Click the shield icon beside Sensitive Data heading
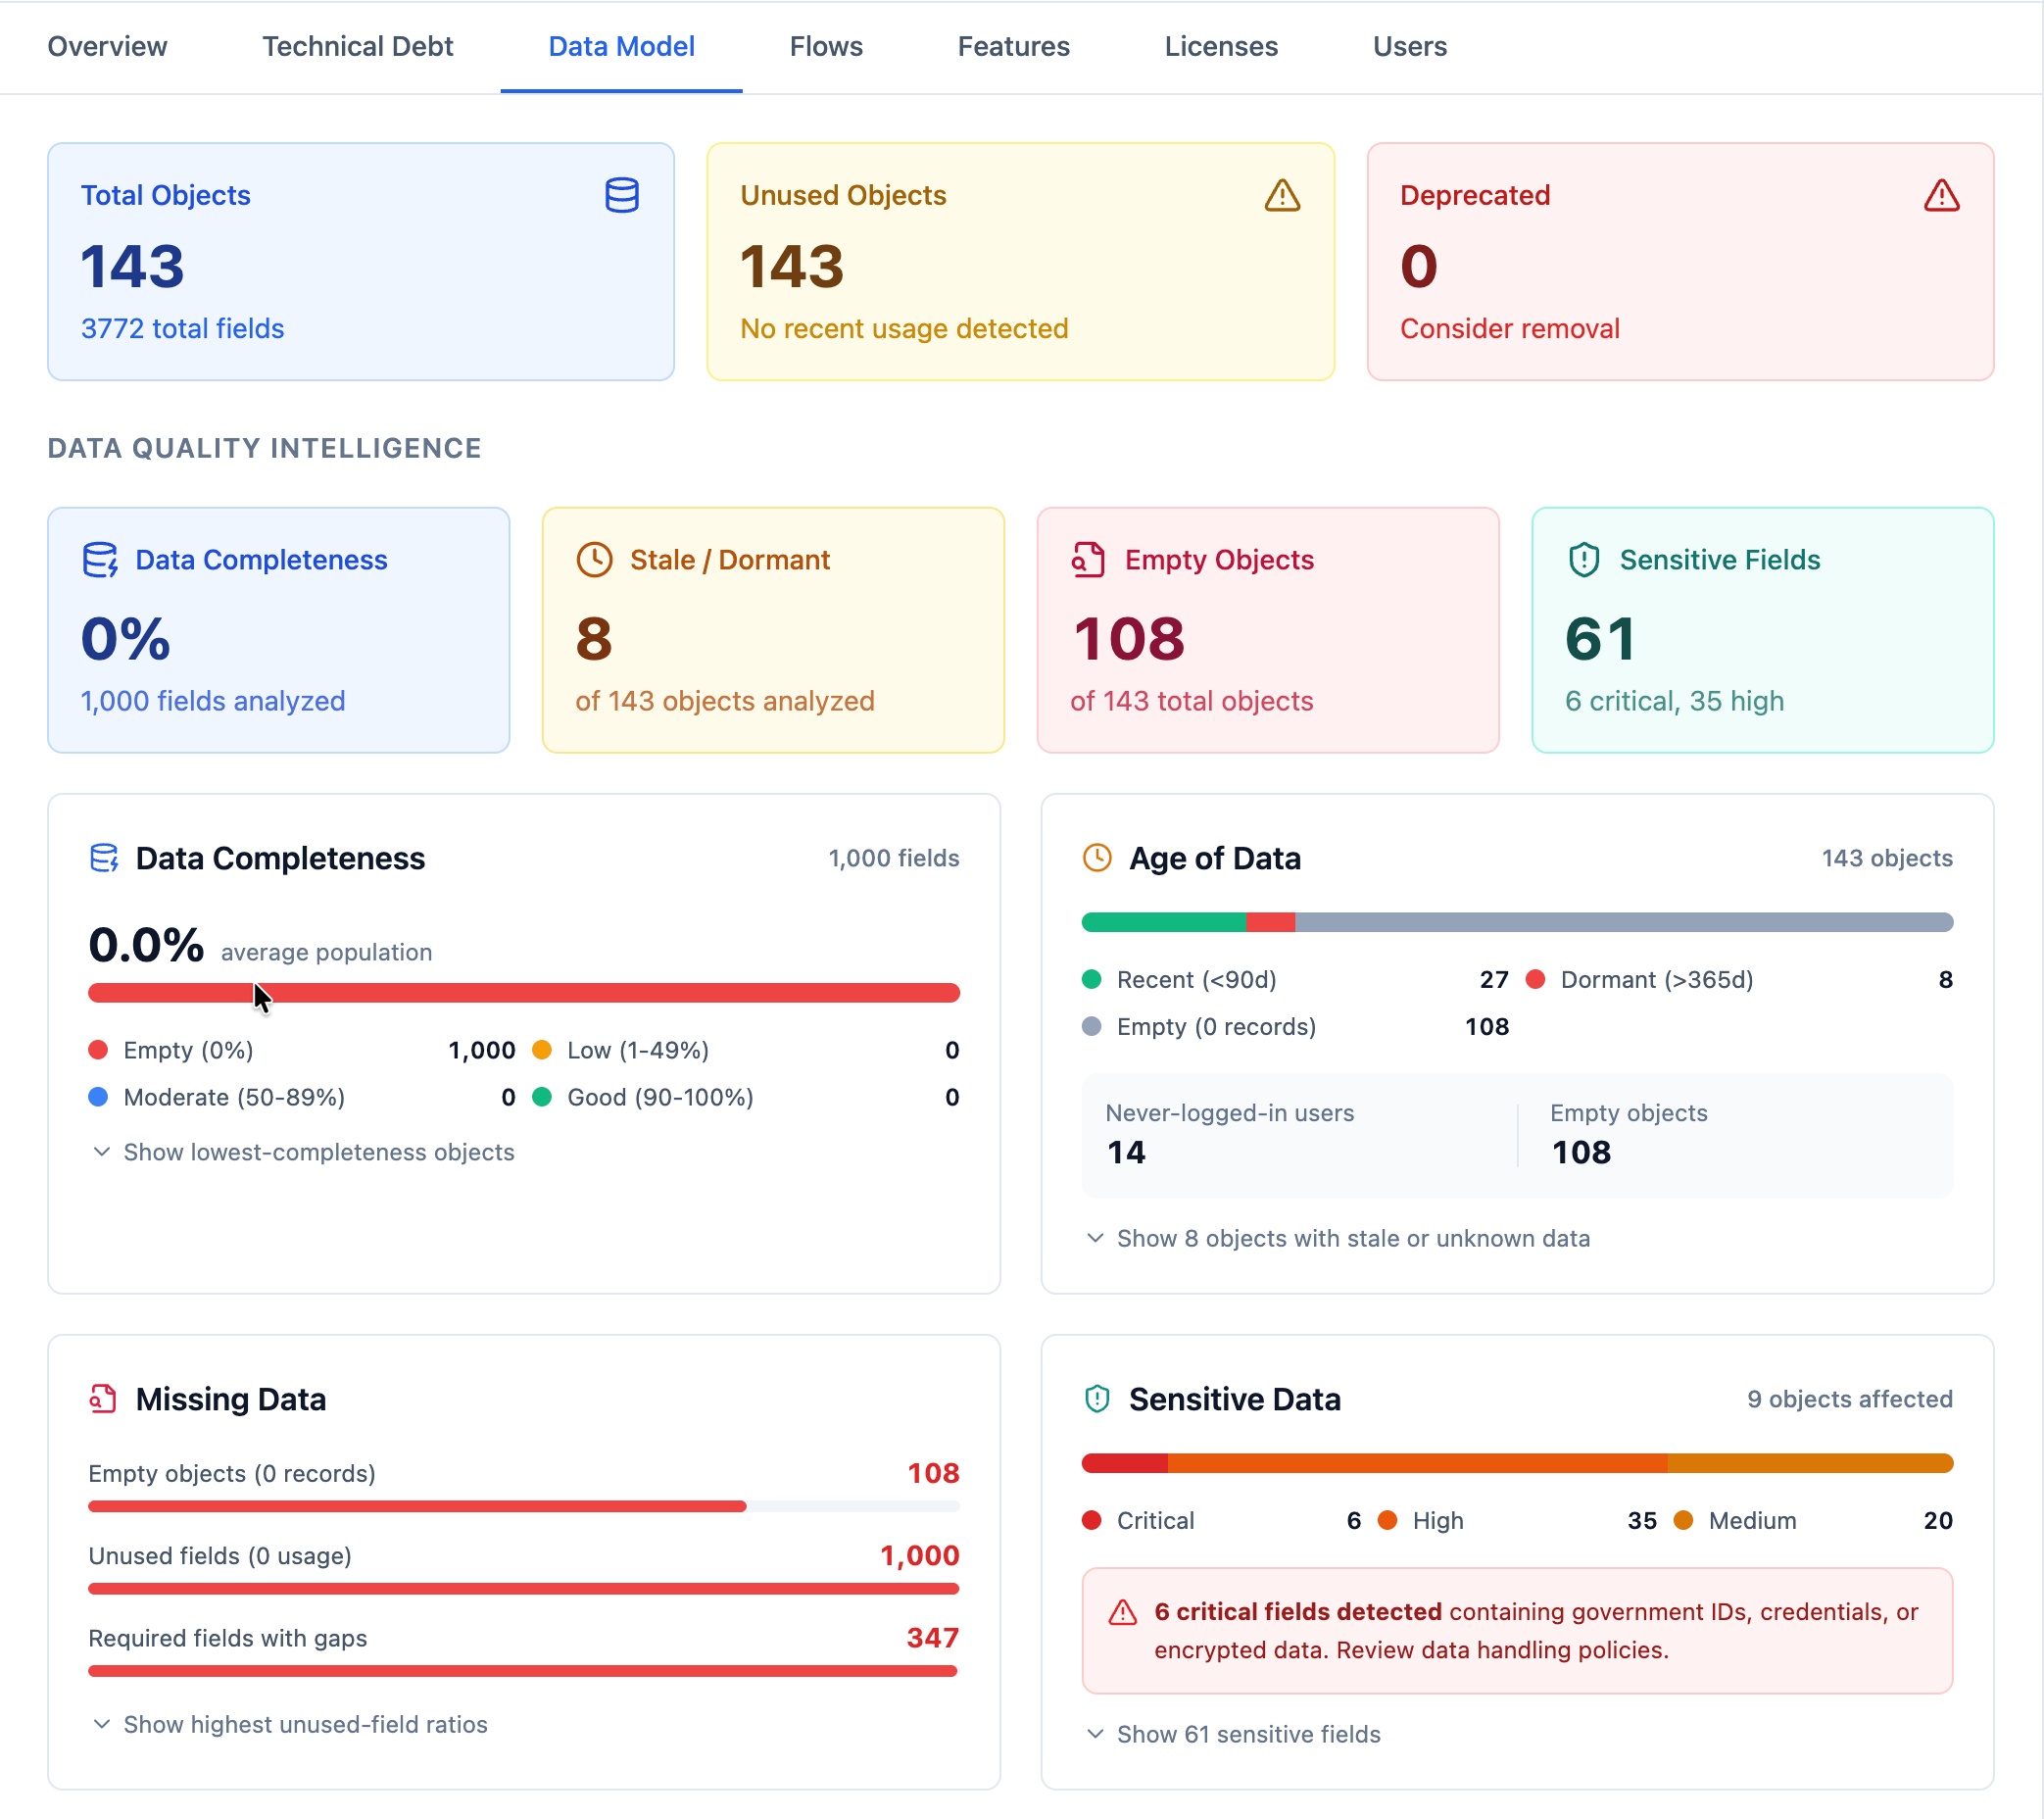2044x1819 pixels. pos(1096,1399)
